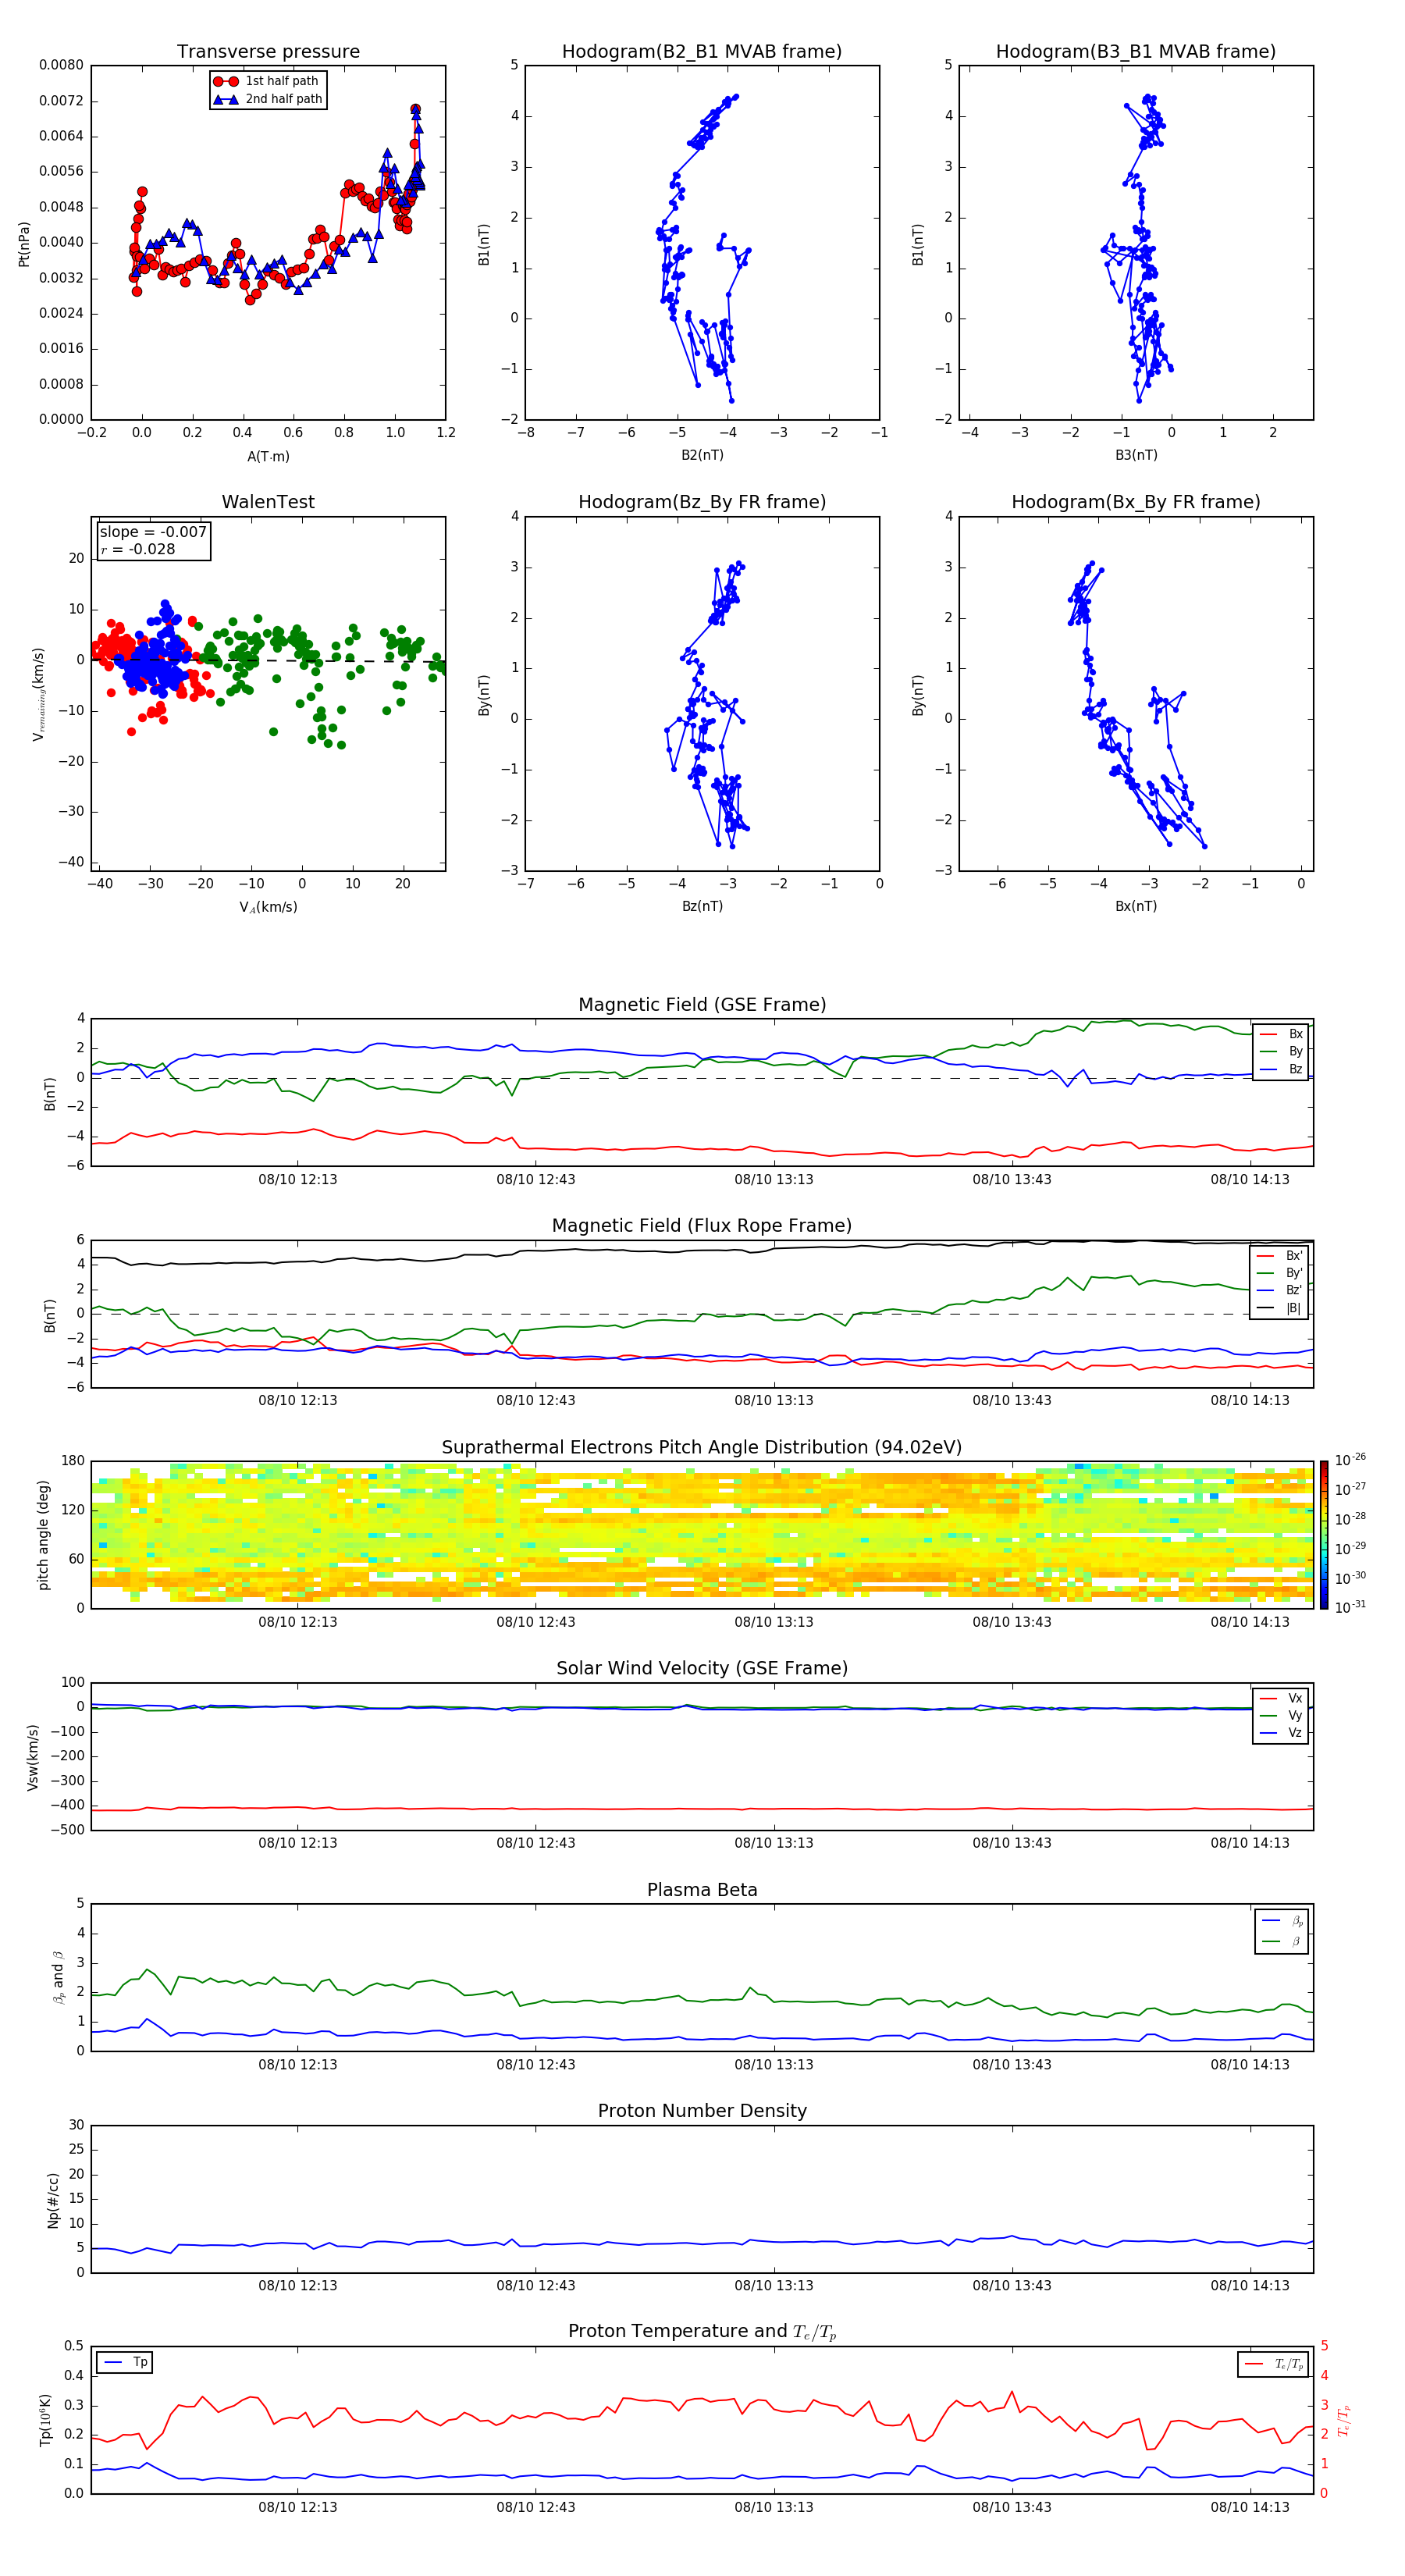Click the 'B2(nT)' x-axis label
This screenshot has width=1405, height=2576.
tap(702, 456)
